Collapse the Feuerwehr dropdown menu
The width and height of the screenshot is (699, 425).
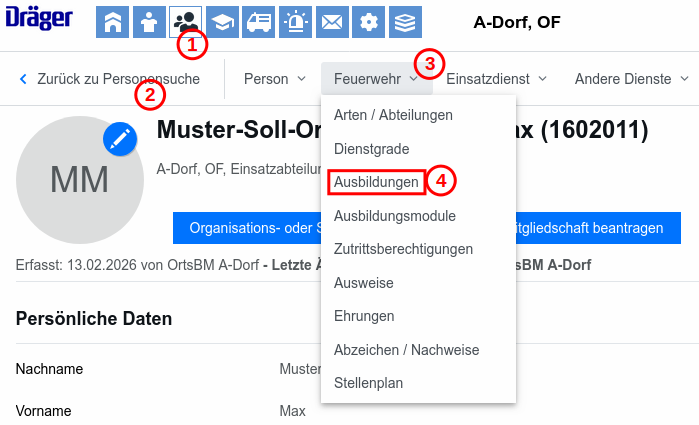coord(376,79)
